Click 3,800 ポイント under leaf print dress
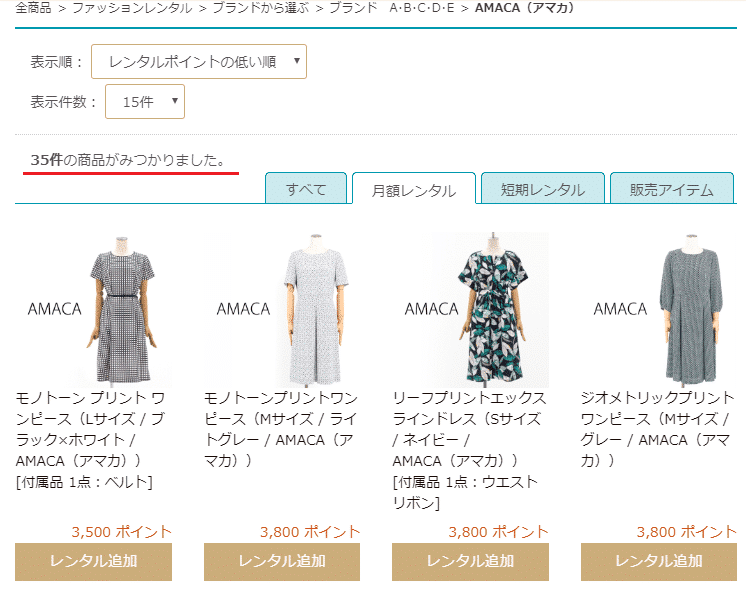746x592 pixels. [x=498, y=532]
